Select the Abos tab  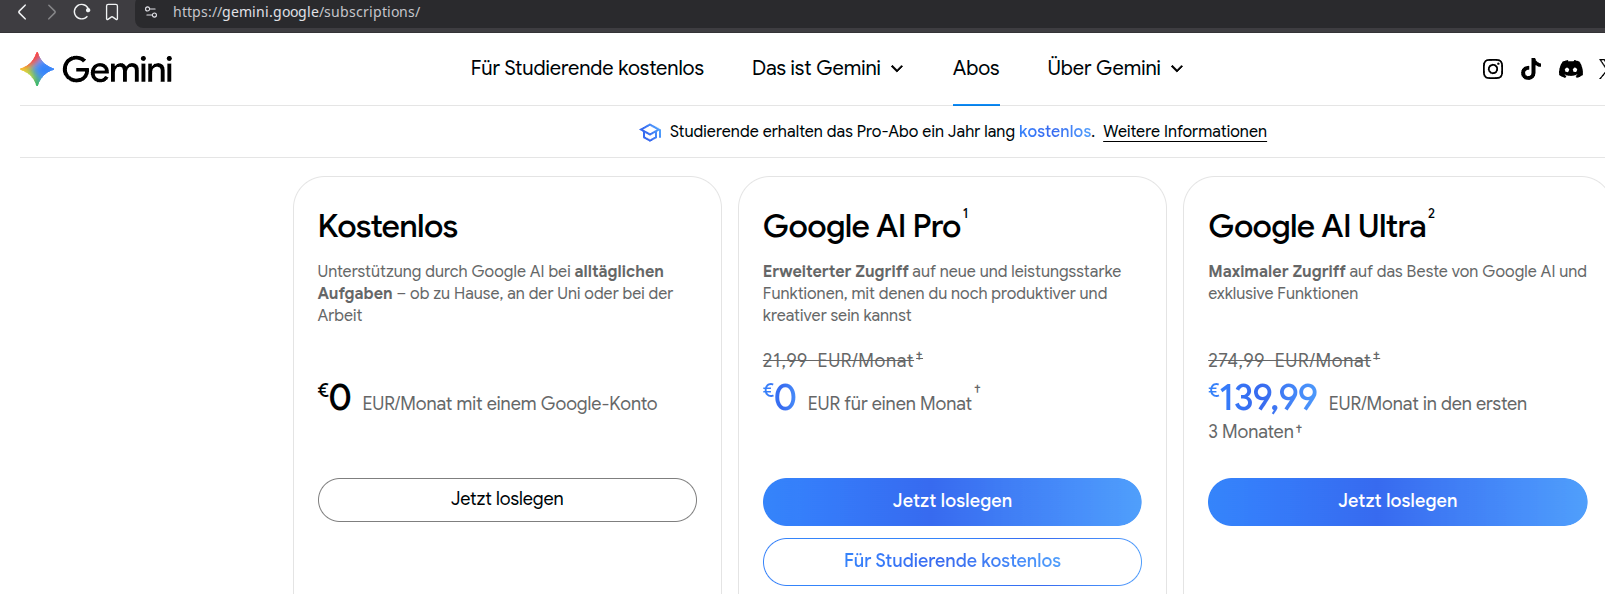pos(976,68)
